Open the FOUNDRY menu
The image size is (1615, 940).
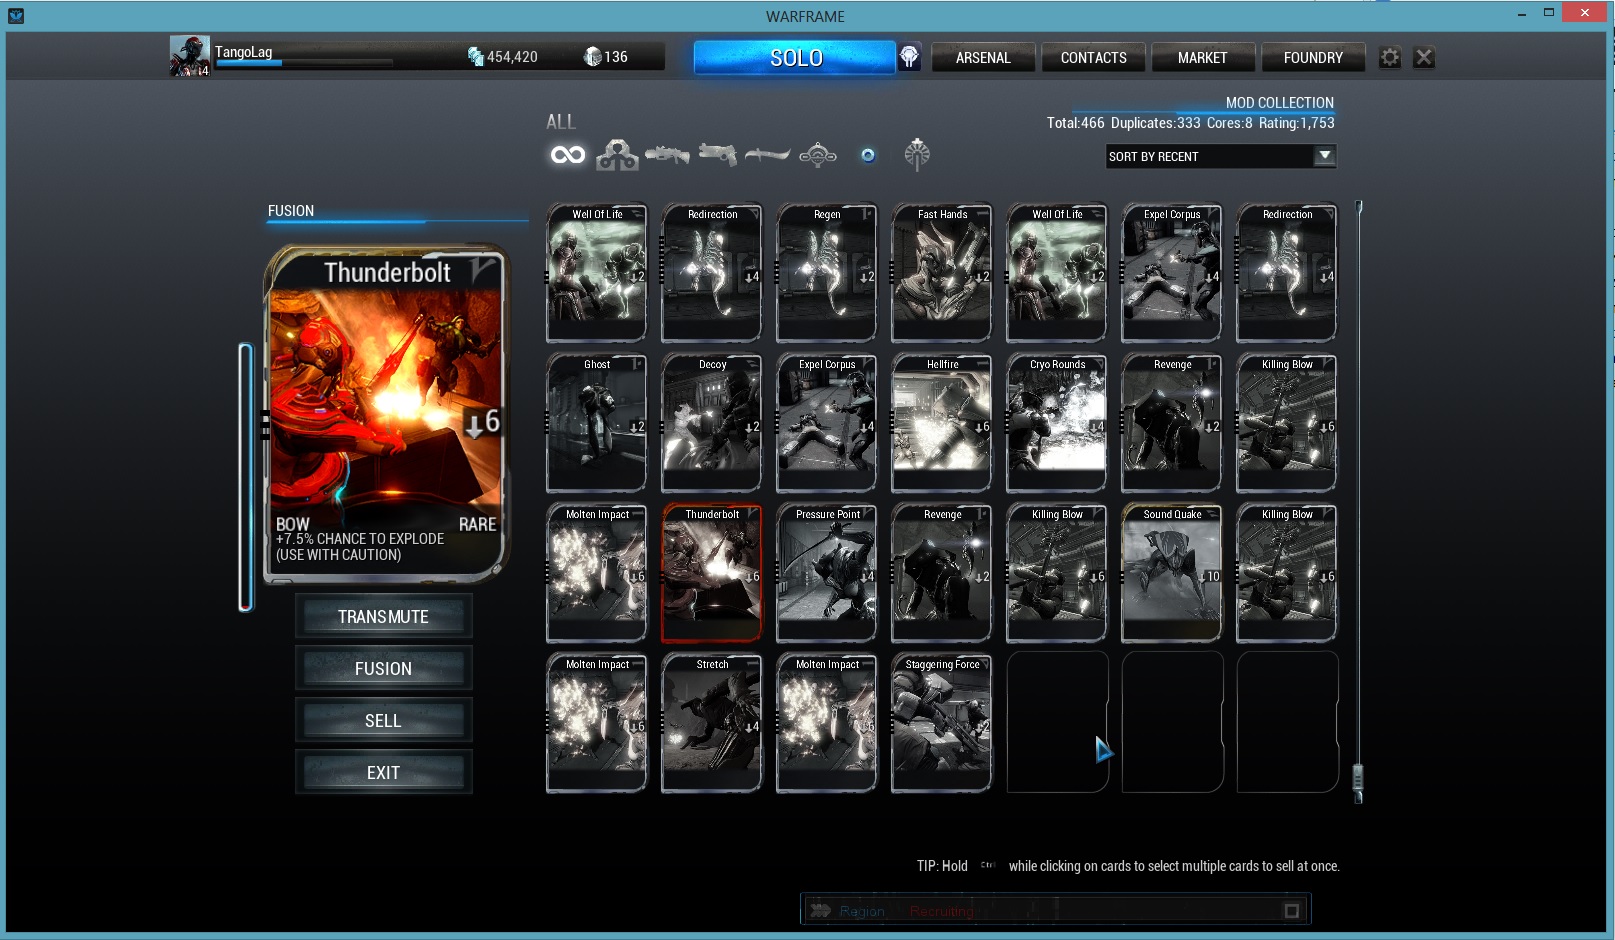(x=1313, y=58)
